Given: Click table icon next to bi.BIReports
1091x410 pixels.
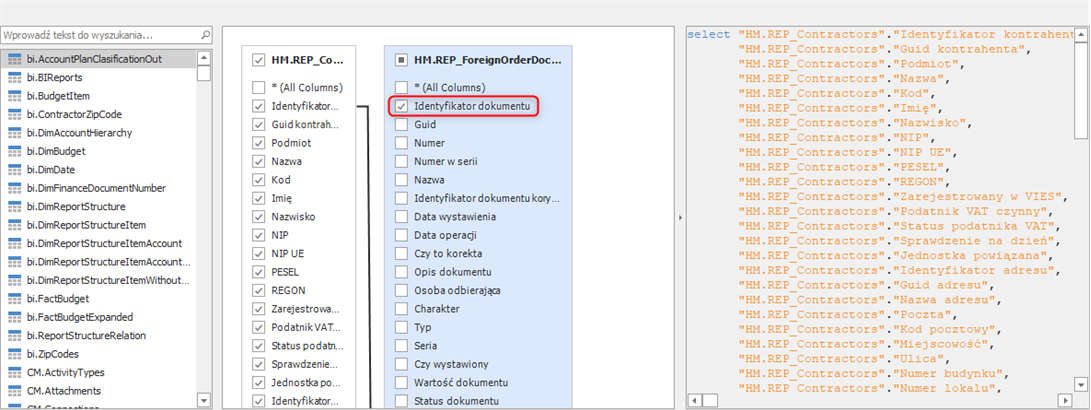Looking at the screenshot, I should click(x=15, y=77).
